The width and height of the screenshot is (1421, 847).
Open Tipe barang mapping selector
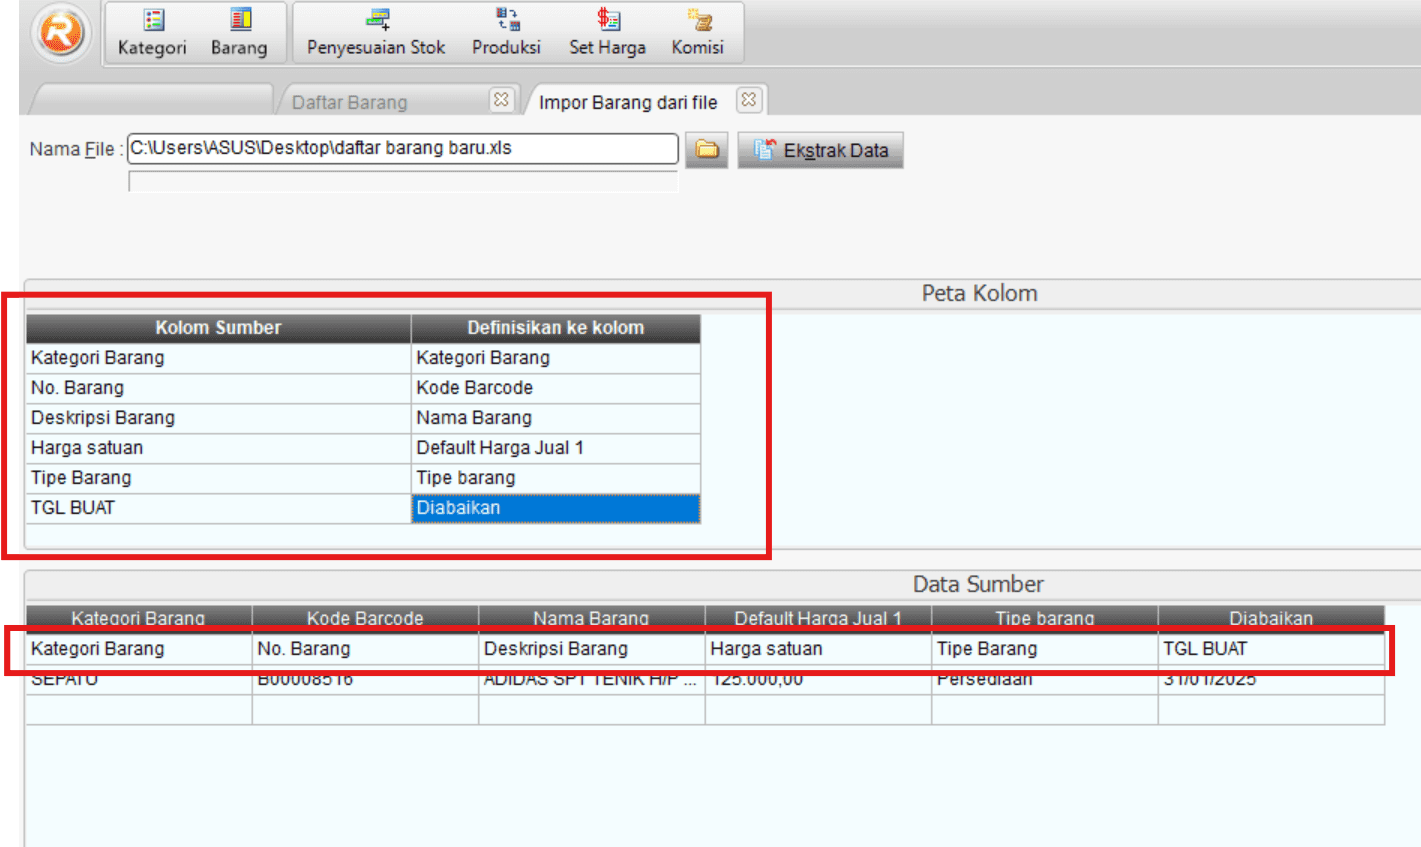pos(555,477)
